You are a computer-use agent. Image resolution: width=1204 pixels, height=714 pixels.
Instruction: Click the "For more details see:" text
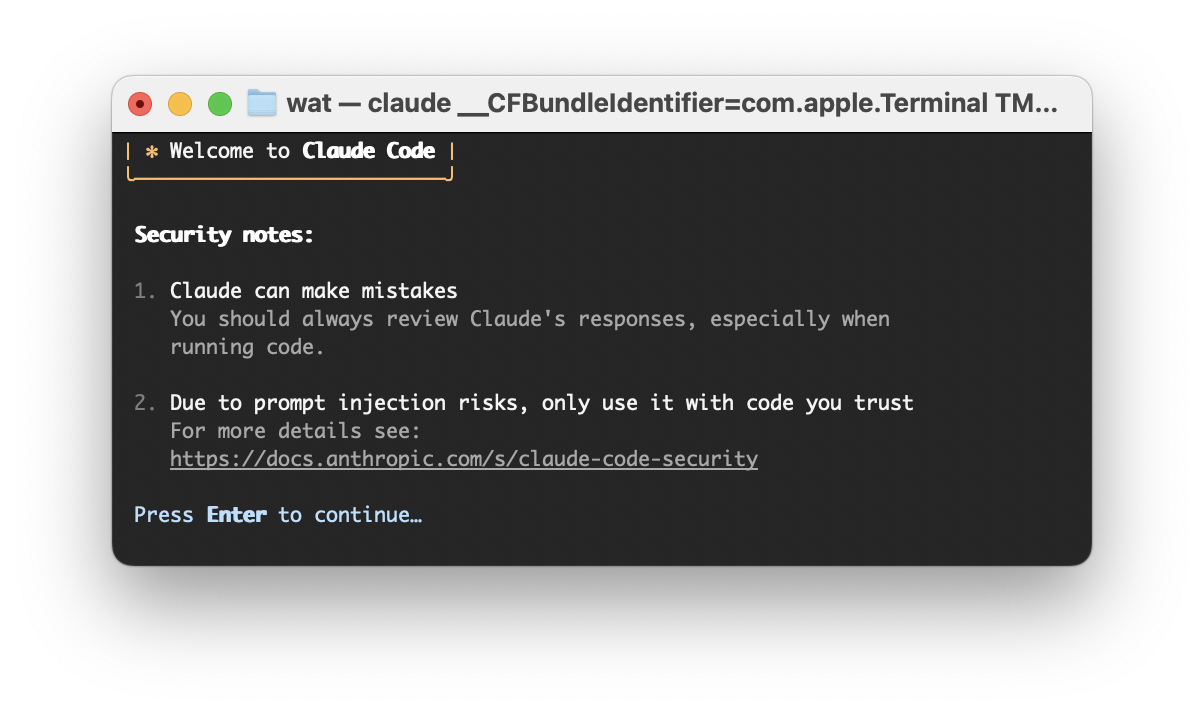point(296,431)
